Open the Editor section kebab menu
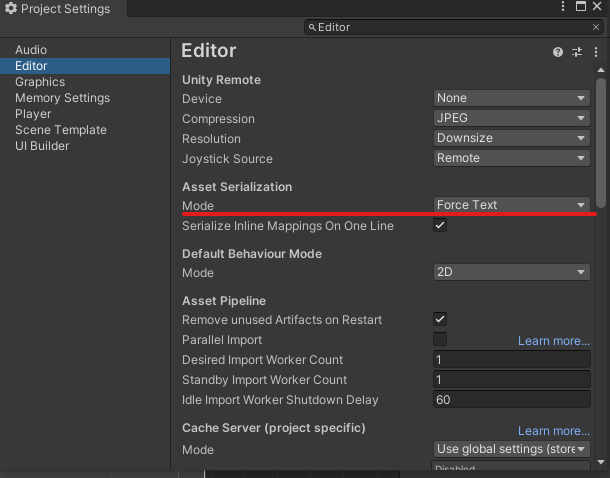This screenshot has height=478, width=610. (x=596, y=52)
